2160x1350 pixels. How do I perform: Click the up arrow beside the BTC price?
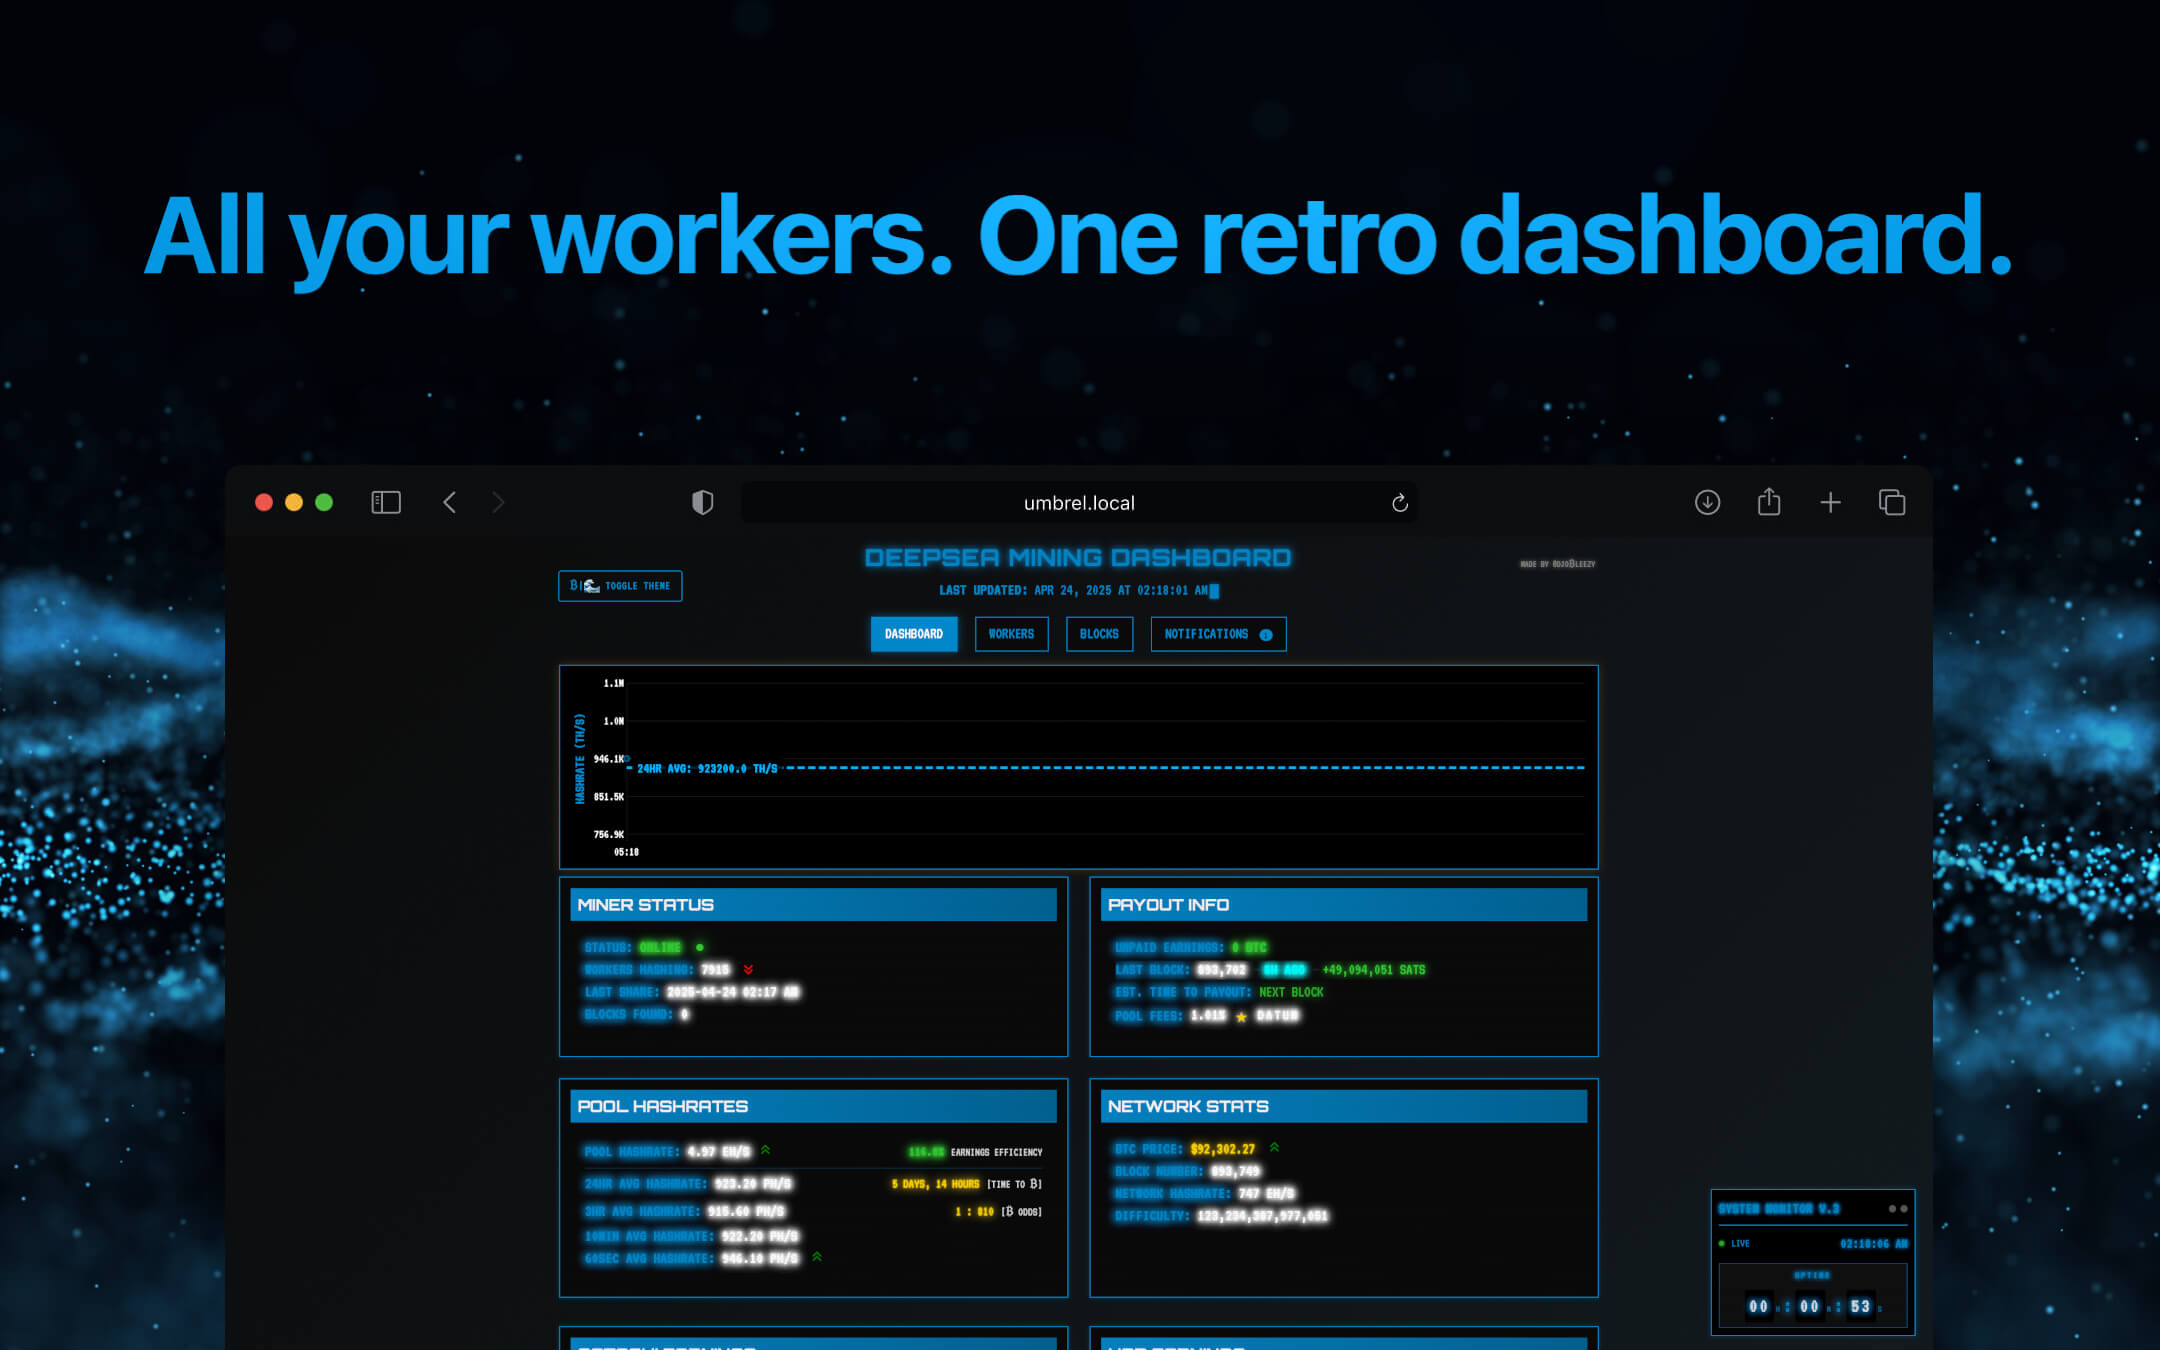coord(1273,1147)
